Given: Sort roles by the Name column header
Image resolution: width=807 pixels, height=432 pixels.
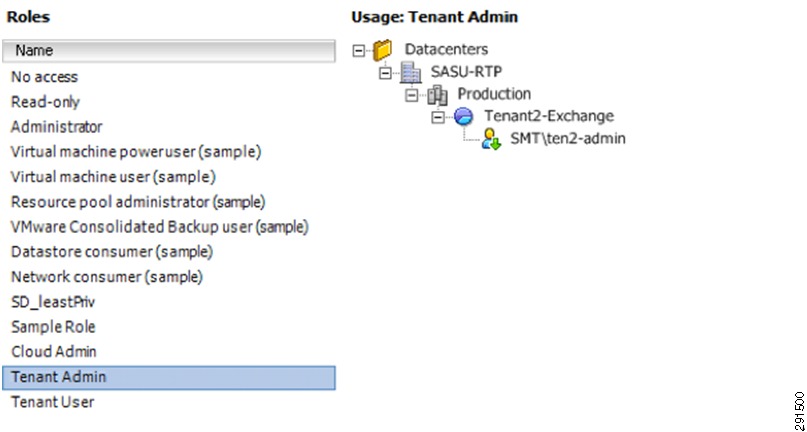Looking at the screenshot, I should (168, 50).
